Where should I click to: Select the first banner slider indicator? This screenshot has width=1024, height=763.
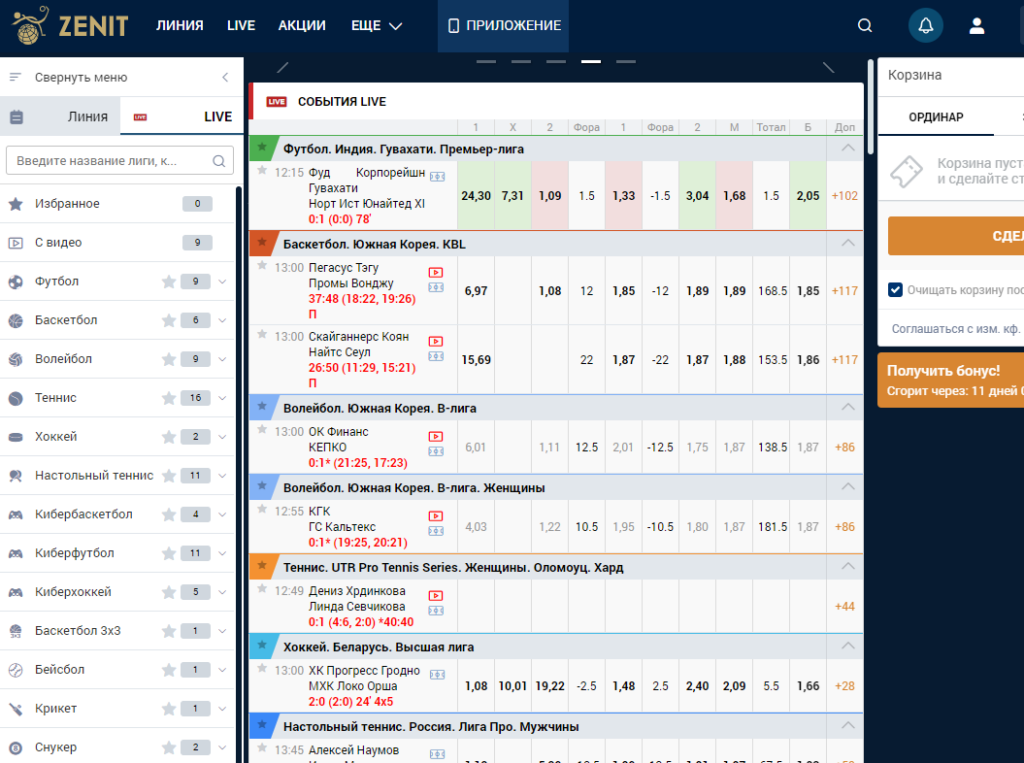[486, 61]
